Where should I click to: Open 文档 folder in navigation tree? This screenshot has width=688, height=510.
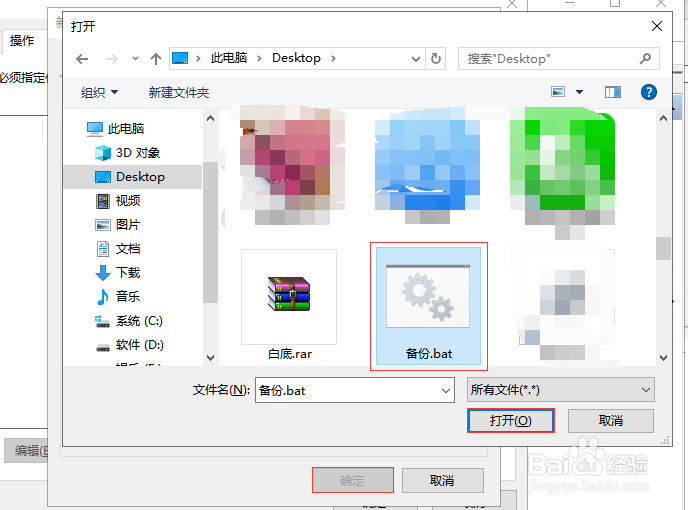(118, 249)
